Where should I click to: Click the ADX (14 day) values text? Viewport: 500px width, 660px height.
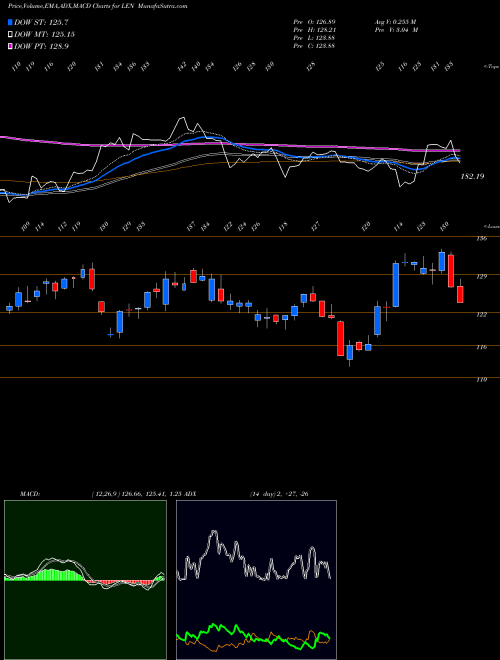click(x=279, y=494)
